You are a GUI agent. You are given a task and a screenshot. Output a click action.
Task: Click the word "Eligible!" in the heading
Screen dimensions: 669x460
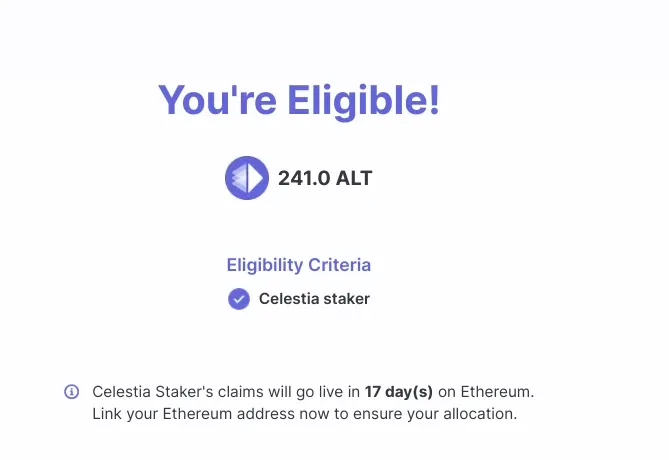(364, 101)
